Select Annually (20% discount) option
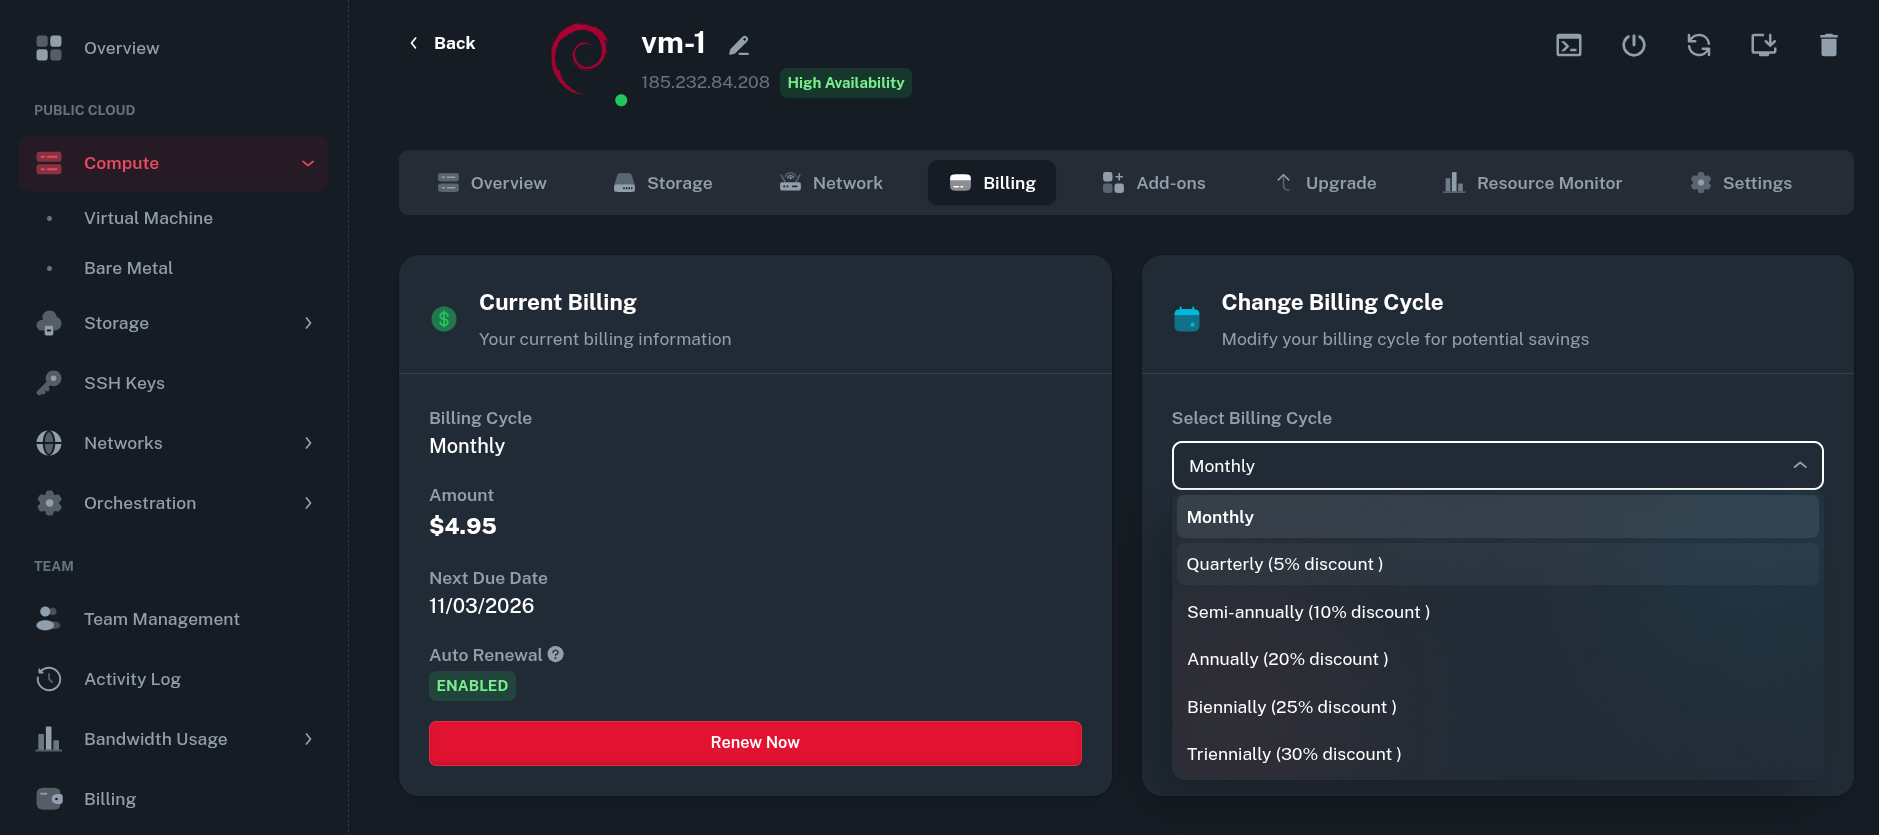Screen dimensions: 1879x835 pyautogui.click(x=1287, y=659)
